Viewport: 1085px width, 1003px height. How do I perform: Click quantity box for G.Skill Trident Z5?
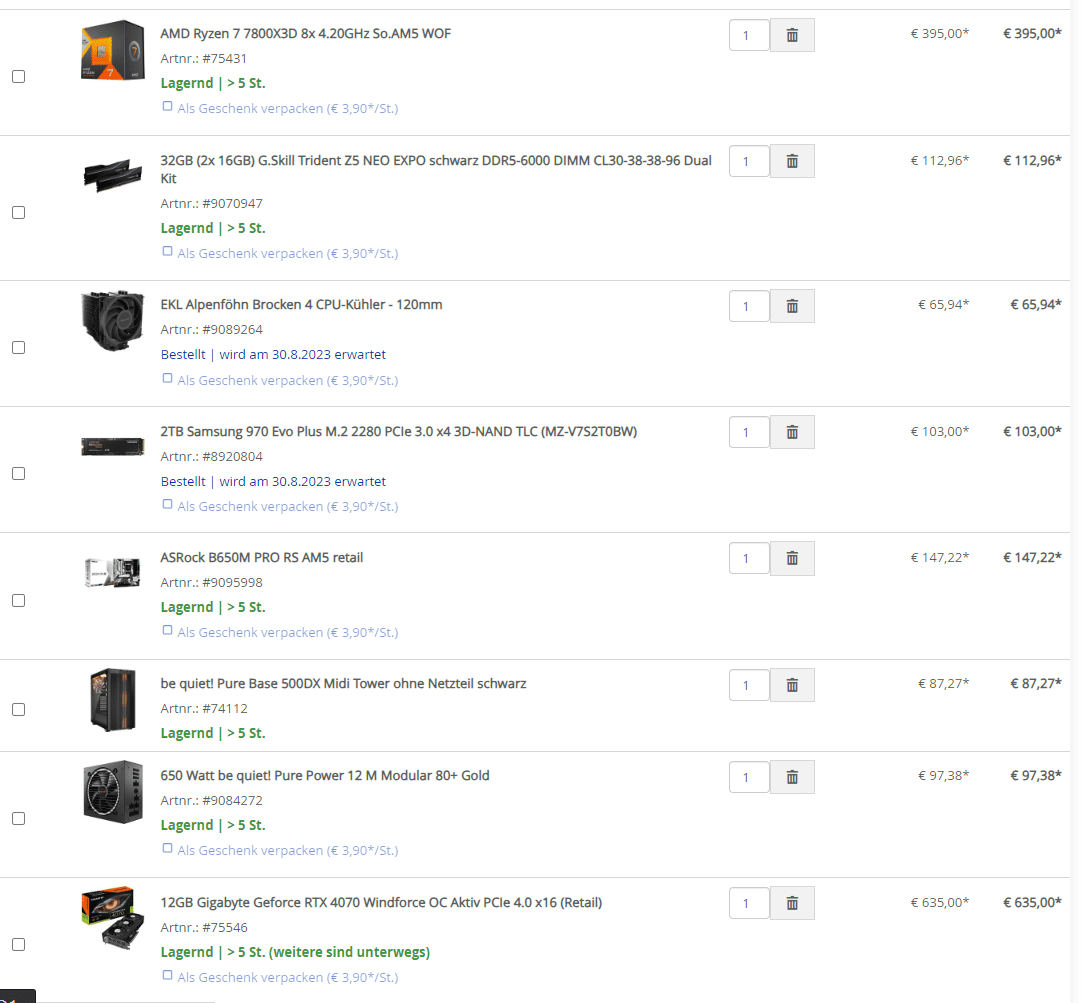tap(749, 161)
